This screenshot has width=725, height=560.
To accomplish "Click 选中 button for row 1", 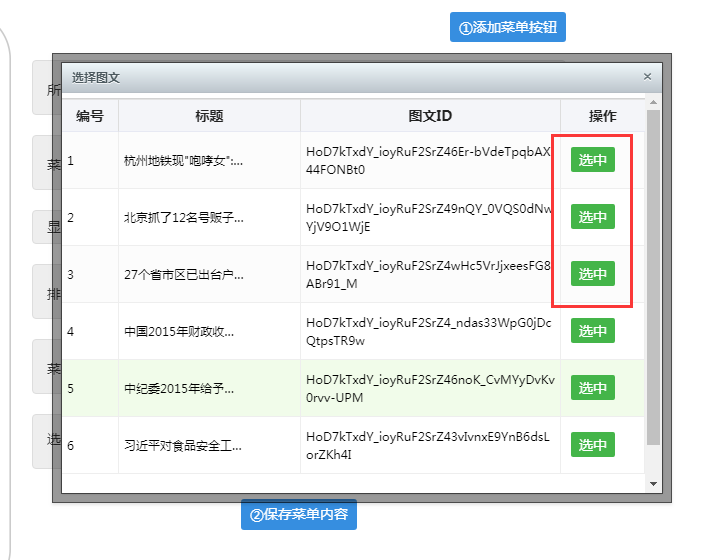I will pyautogui.click(x=592, y=160).
